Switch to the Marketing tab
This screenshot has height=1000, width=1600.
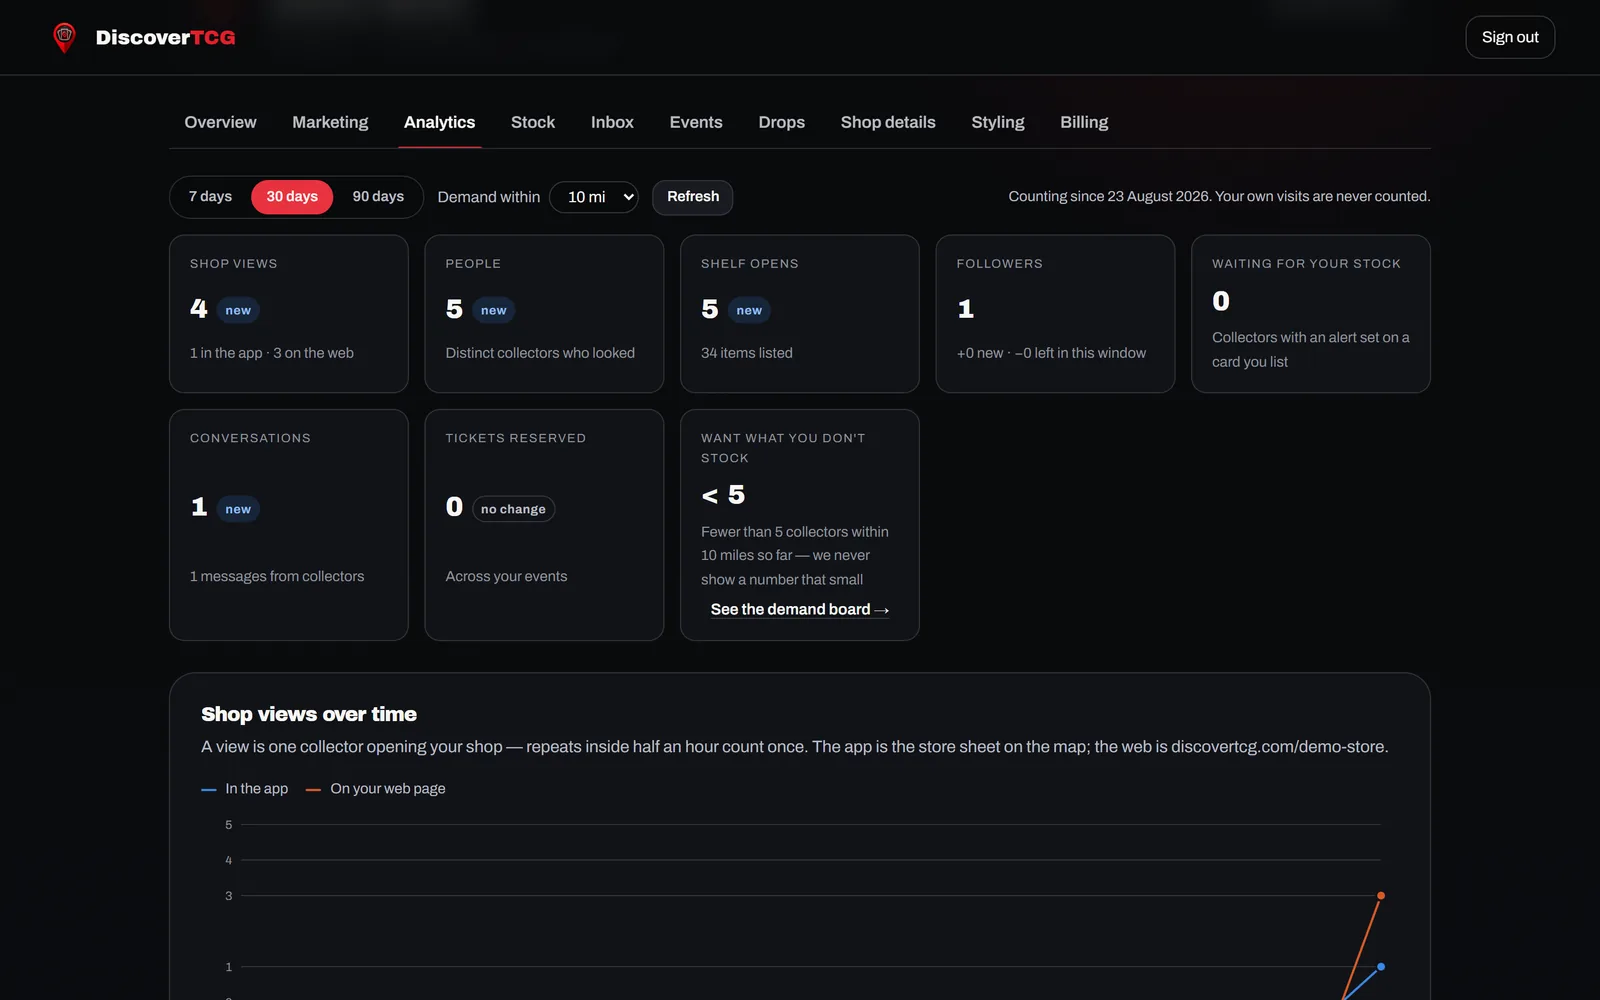point(330,122)
